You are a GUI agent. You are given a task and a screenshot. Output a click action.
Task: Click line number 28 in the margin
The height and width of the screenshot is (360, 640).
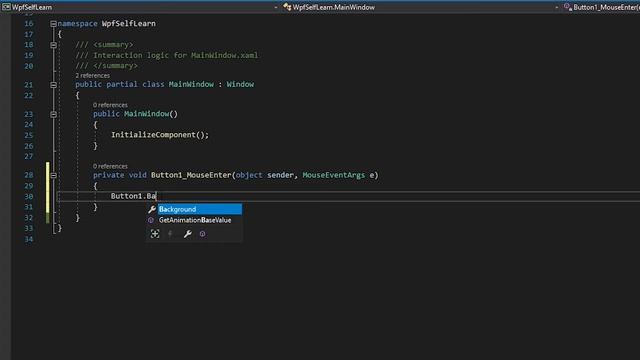(x=29, y=175)
